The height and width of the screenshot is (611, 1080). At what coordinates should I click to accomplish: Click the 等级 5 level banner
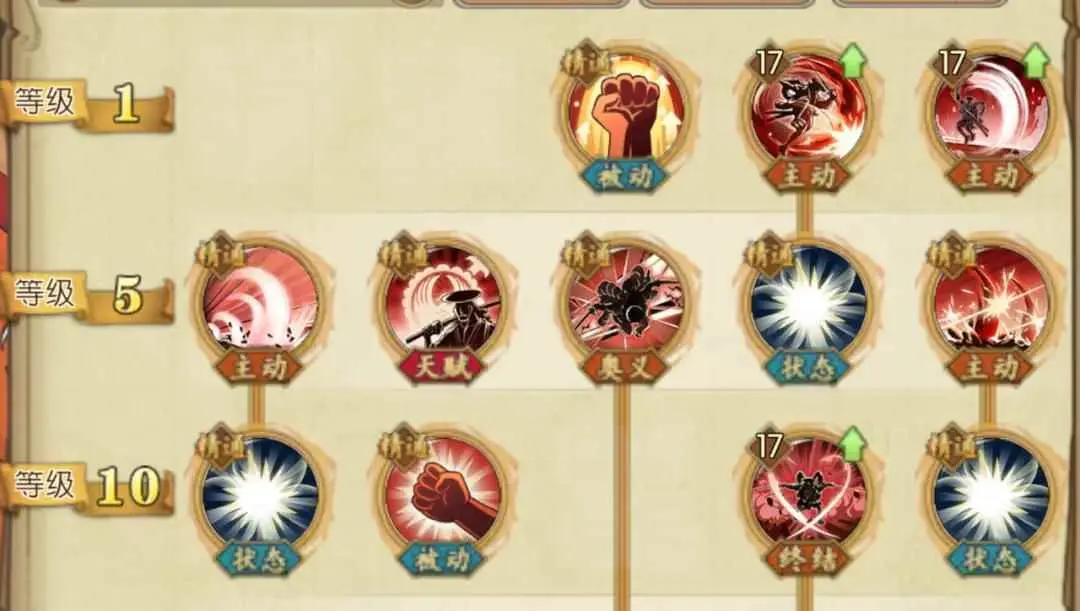(86, 296)
